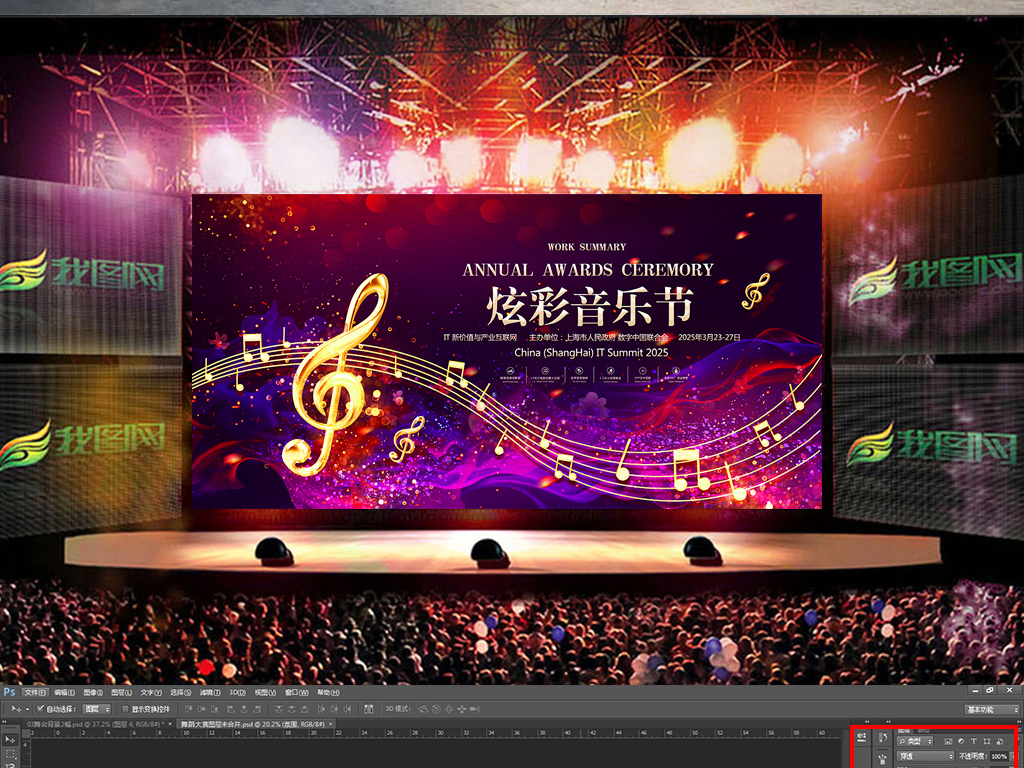Toggle the layer filtering switch in Layers panel
Screen dimensions: 1024x768
[x=1018, y=741]
